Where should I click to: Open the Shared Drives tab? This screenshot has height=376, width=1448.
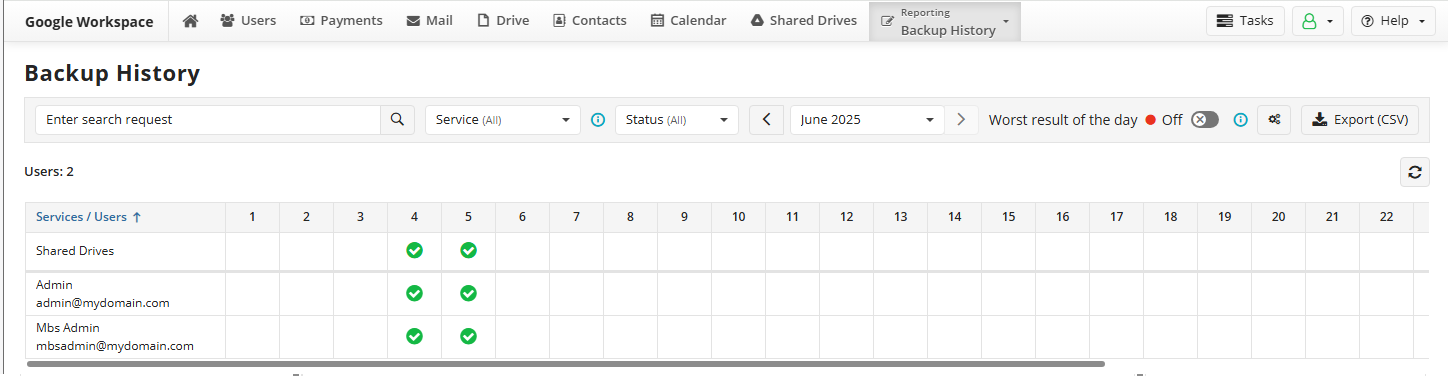[x=803, y=20]
